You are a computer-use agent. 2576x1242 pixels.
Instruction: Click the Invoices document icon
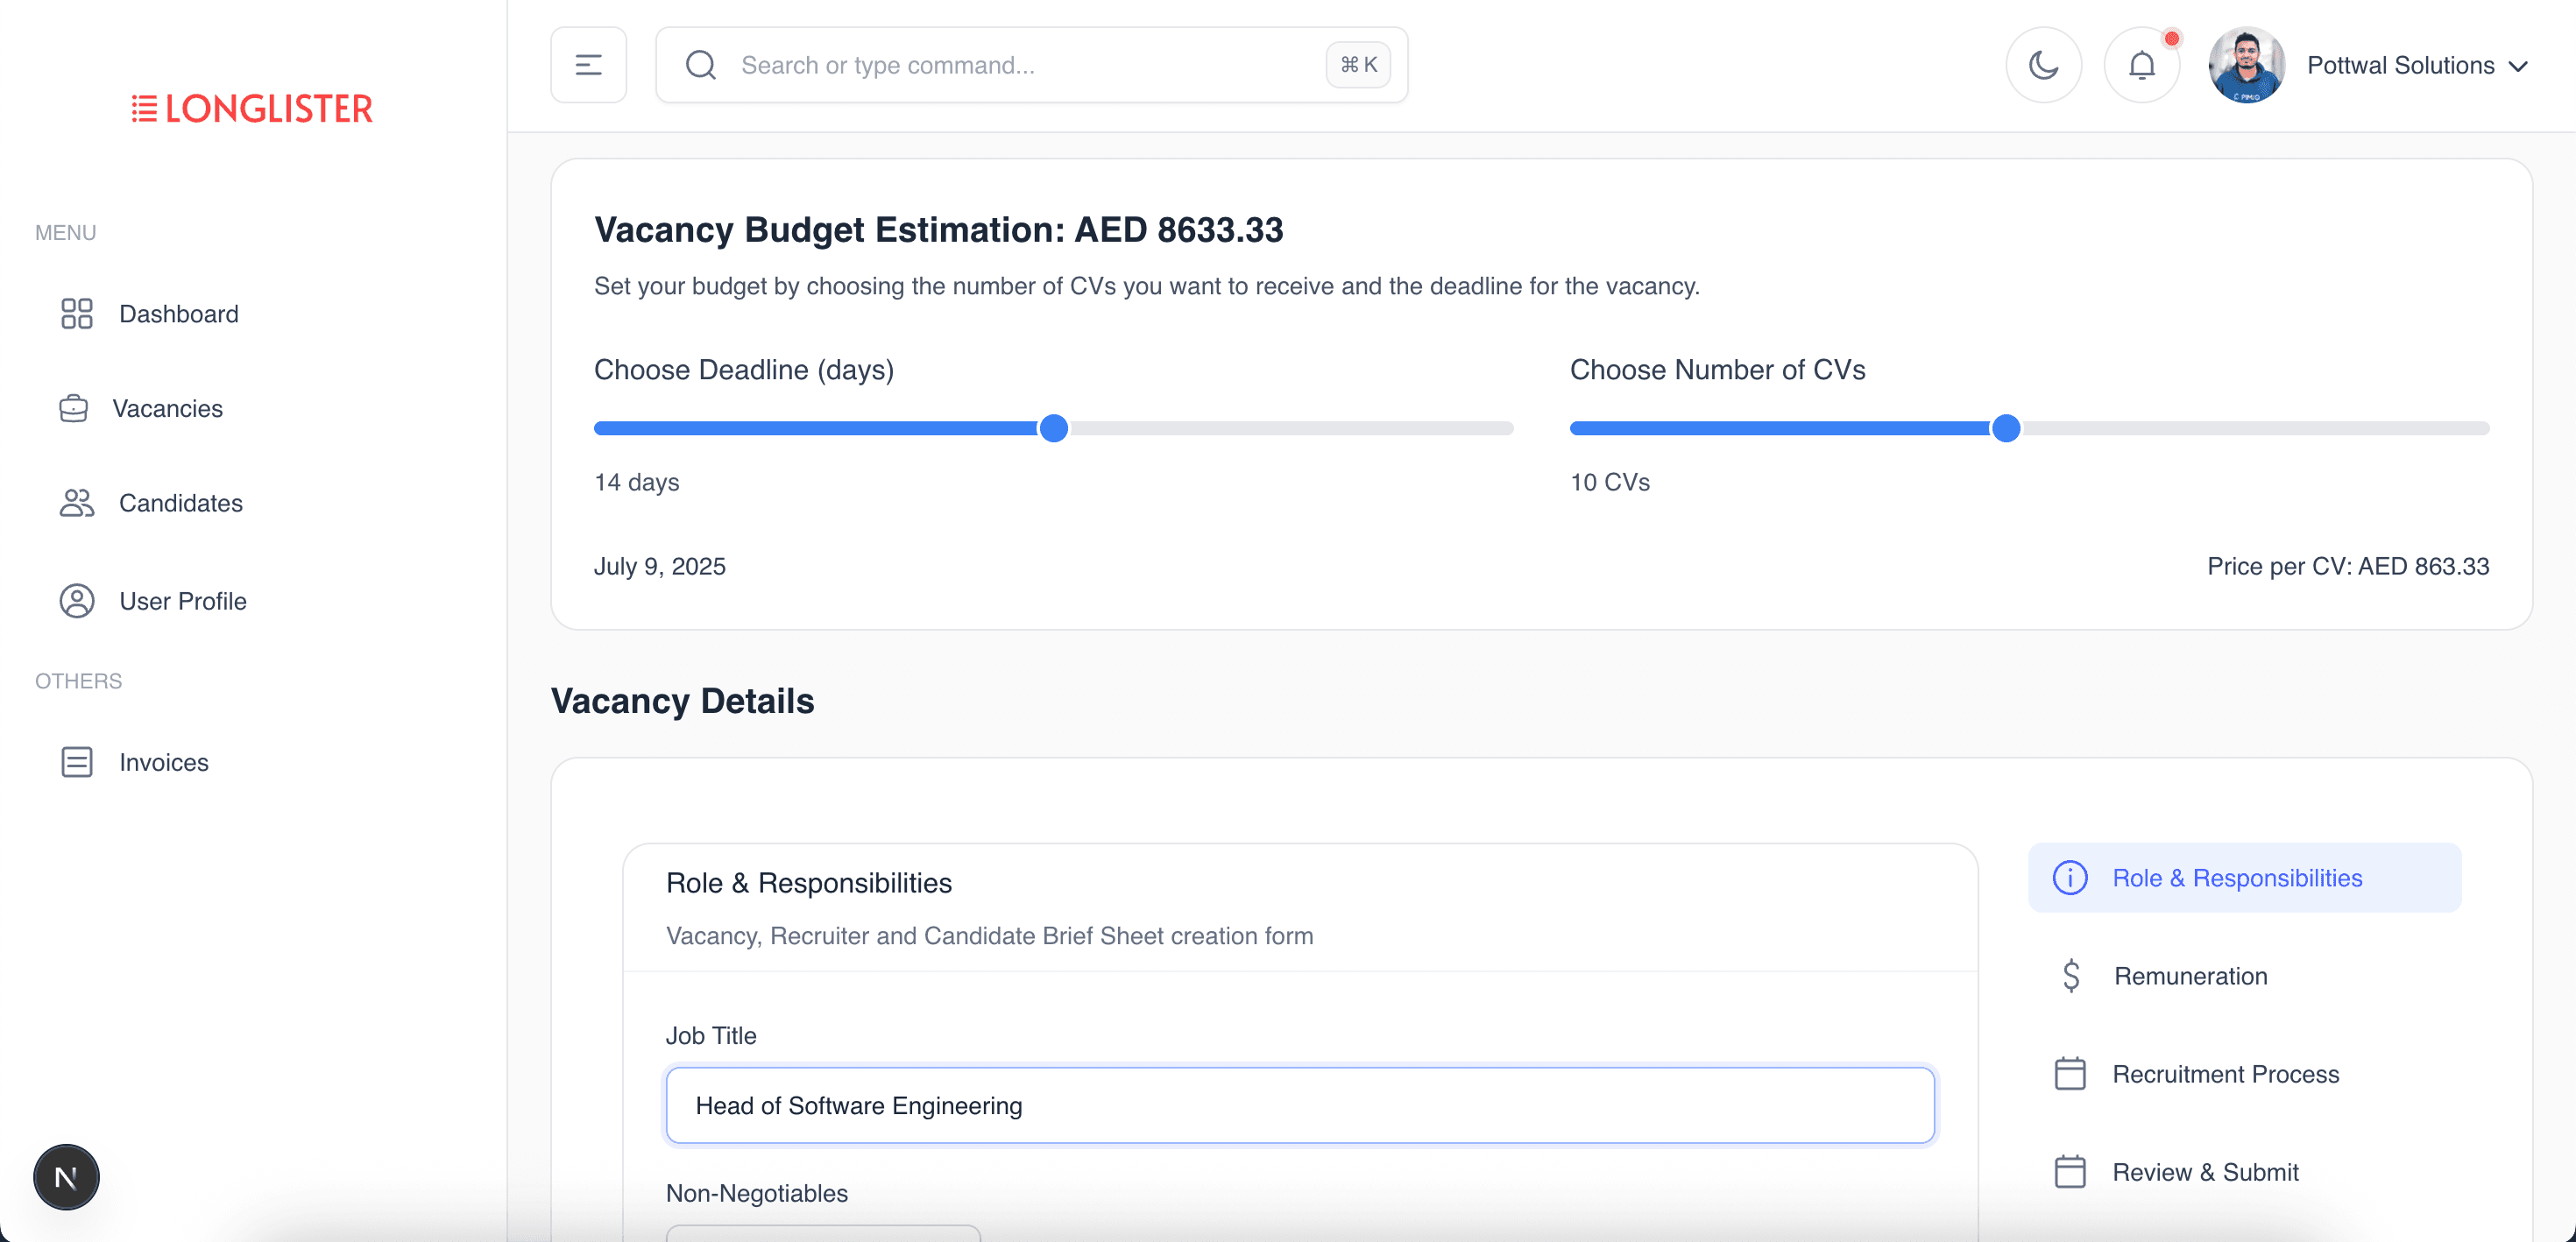pyautogui.click(x=76, y=762)
